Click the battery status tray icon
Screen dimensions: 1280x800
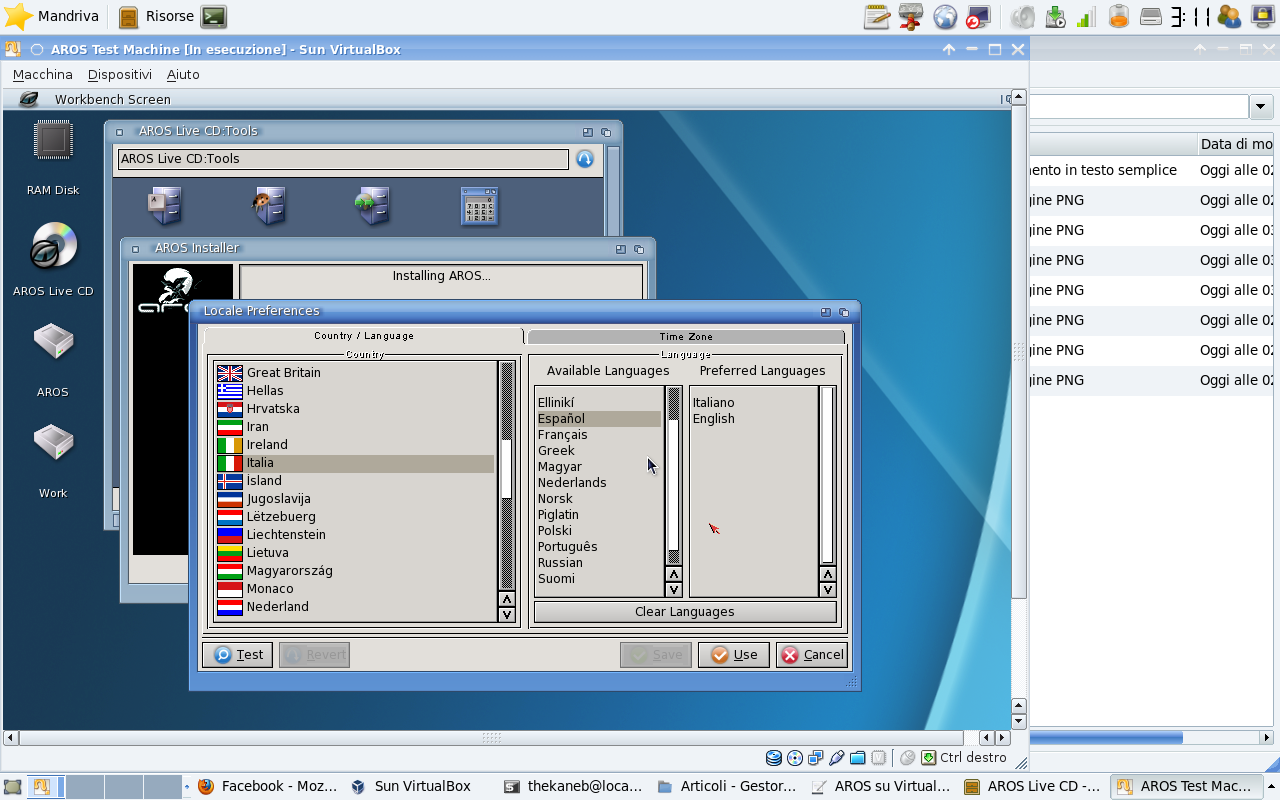pos(1119,16)
